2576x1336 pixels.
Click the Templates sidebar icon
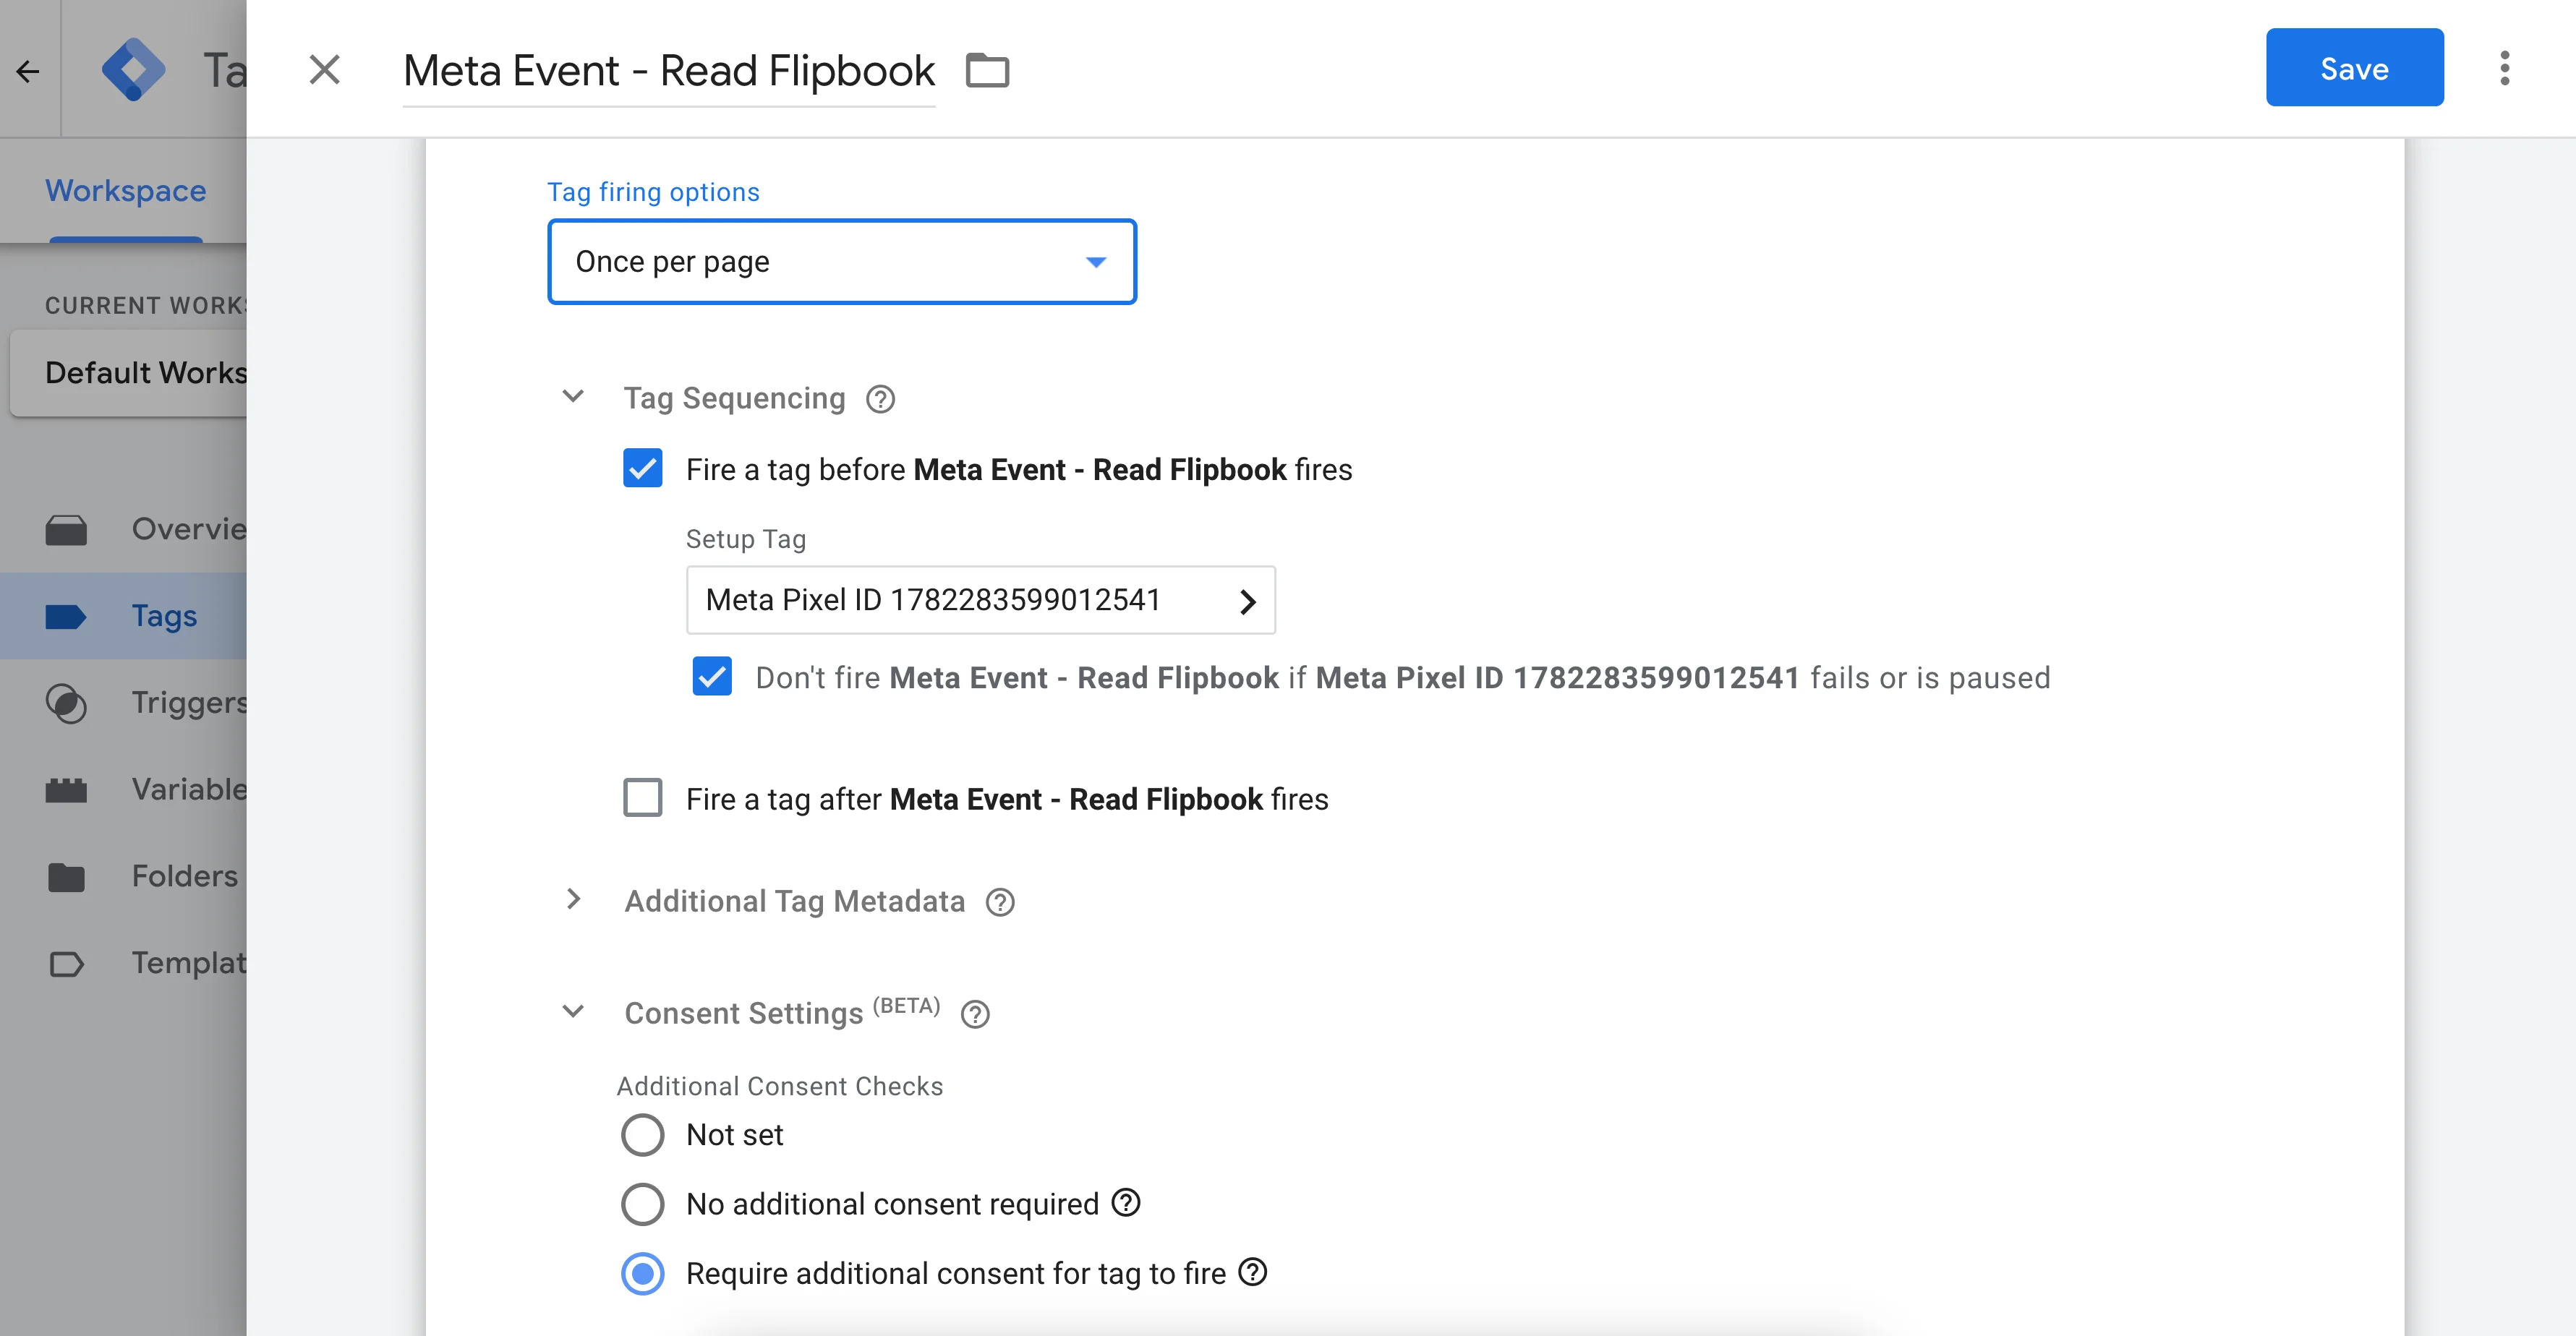[x=66, y=964]
